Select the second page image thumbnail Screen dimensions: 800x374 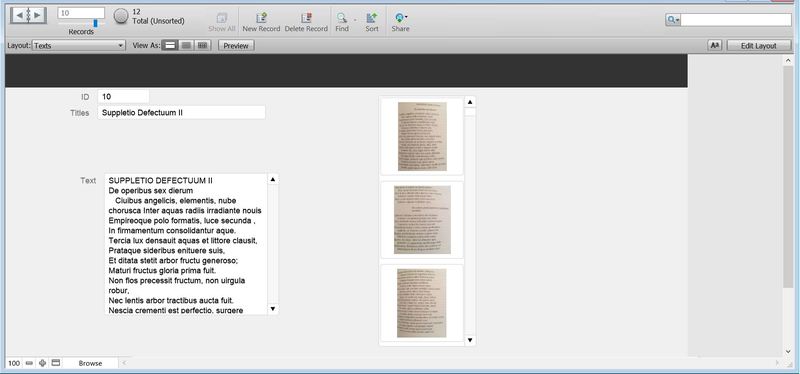pyautogui.click(x=422, y=220)
